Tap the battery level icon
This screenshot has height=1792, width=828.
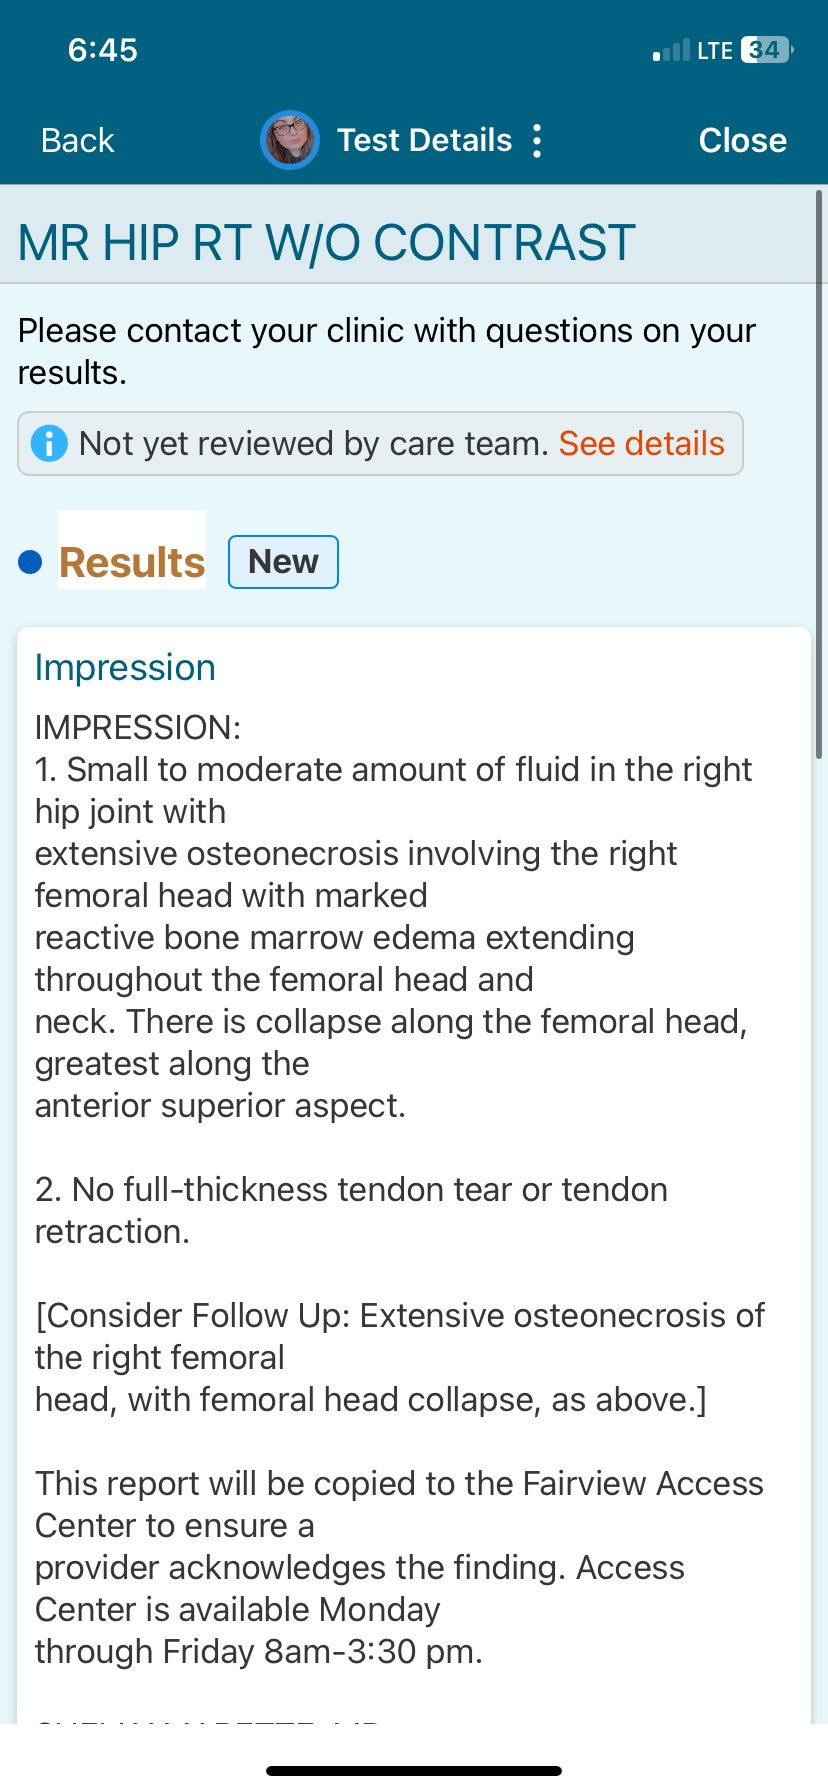point(766,50)
